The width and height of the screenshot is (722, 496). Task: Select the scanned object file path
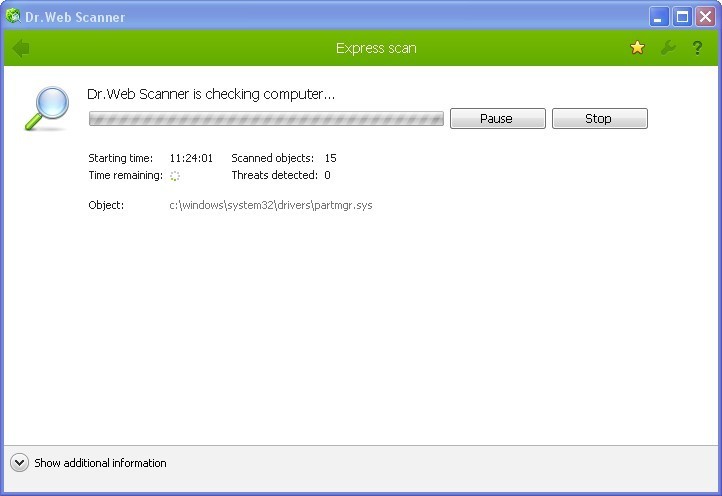pos(270,205)
